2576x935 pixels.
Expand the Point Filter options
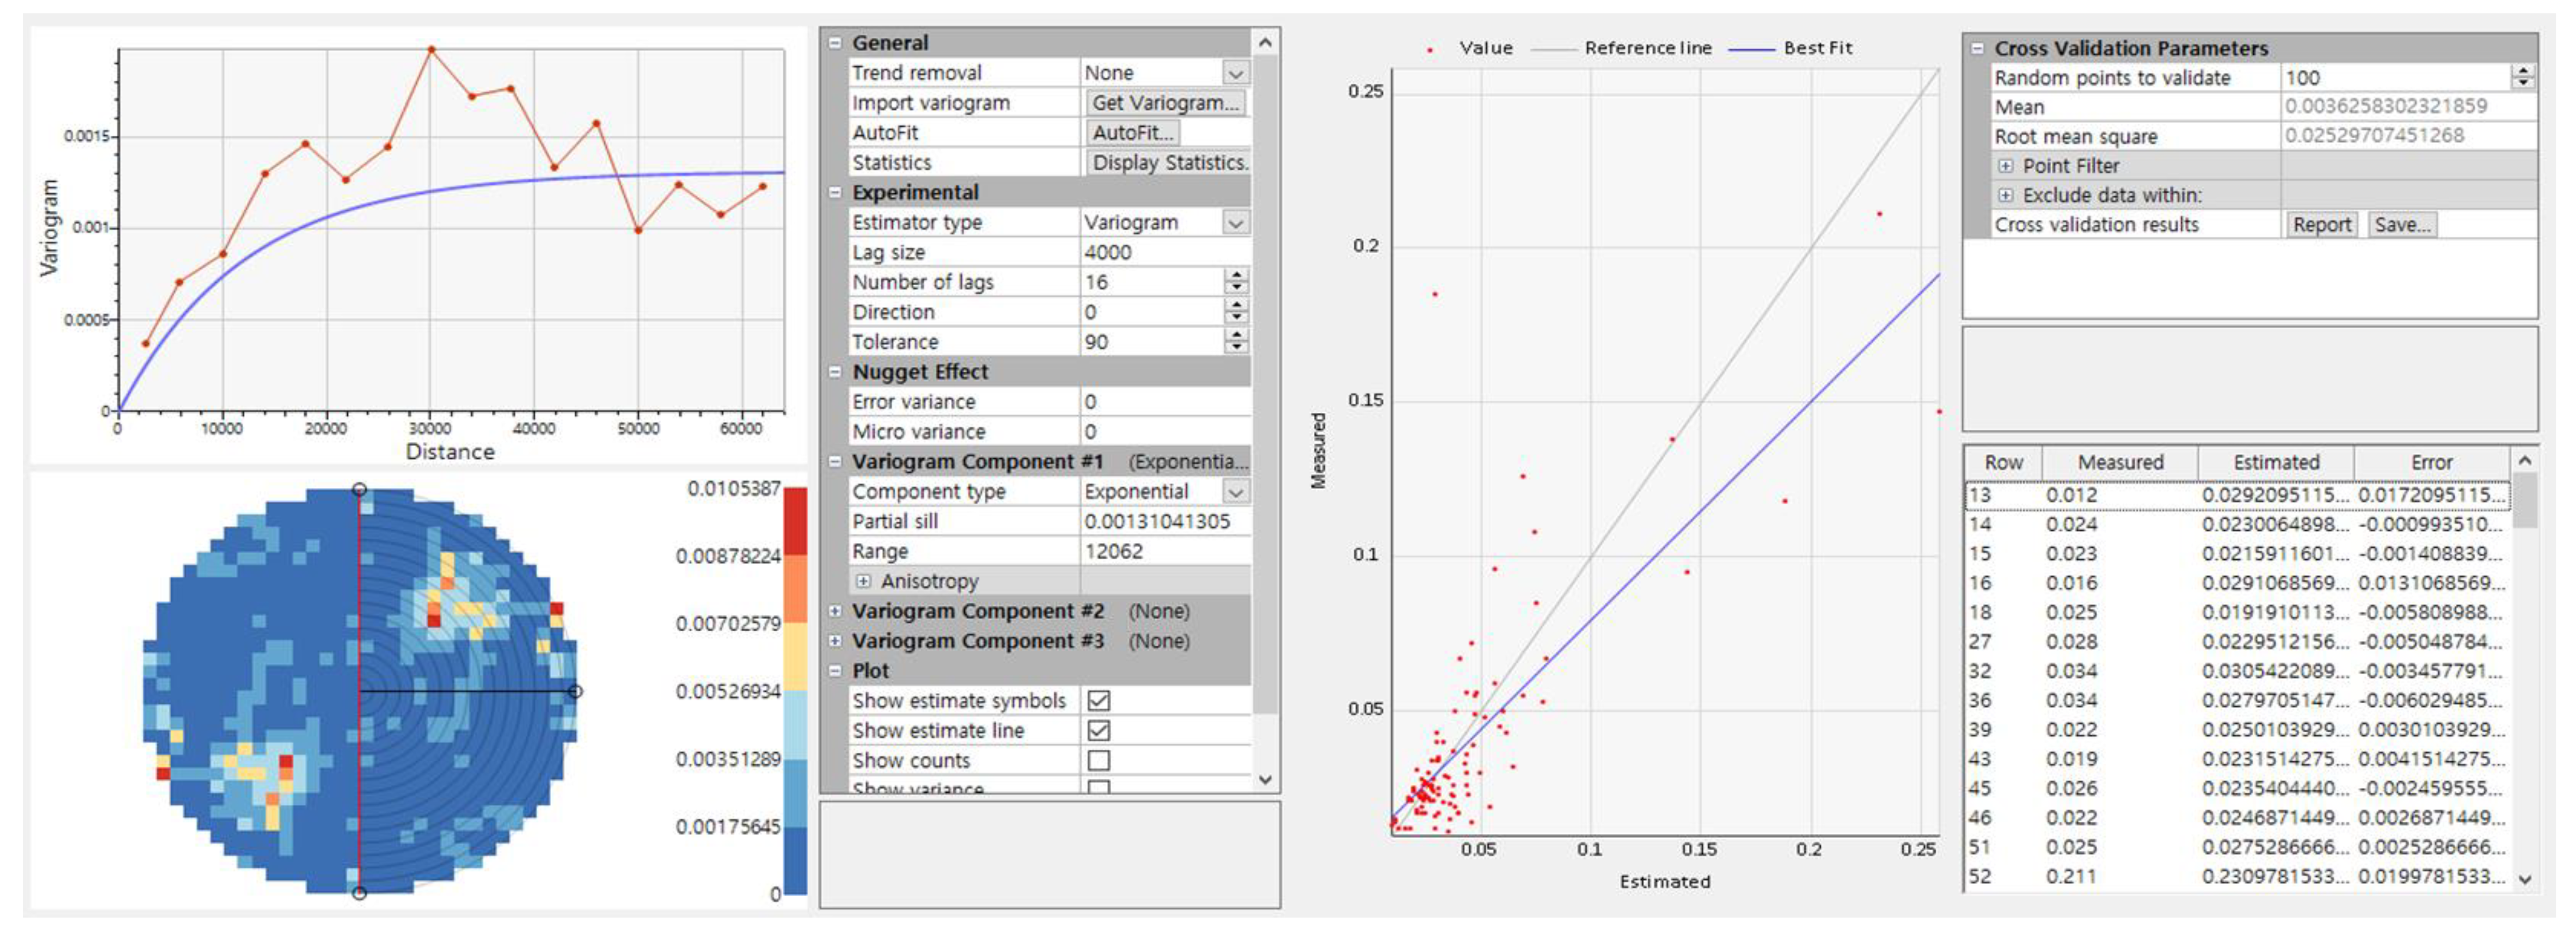pos(2005,166)
